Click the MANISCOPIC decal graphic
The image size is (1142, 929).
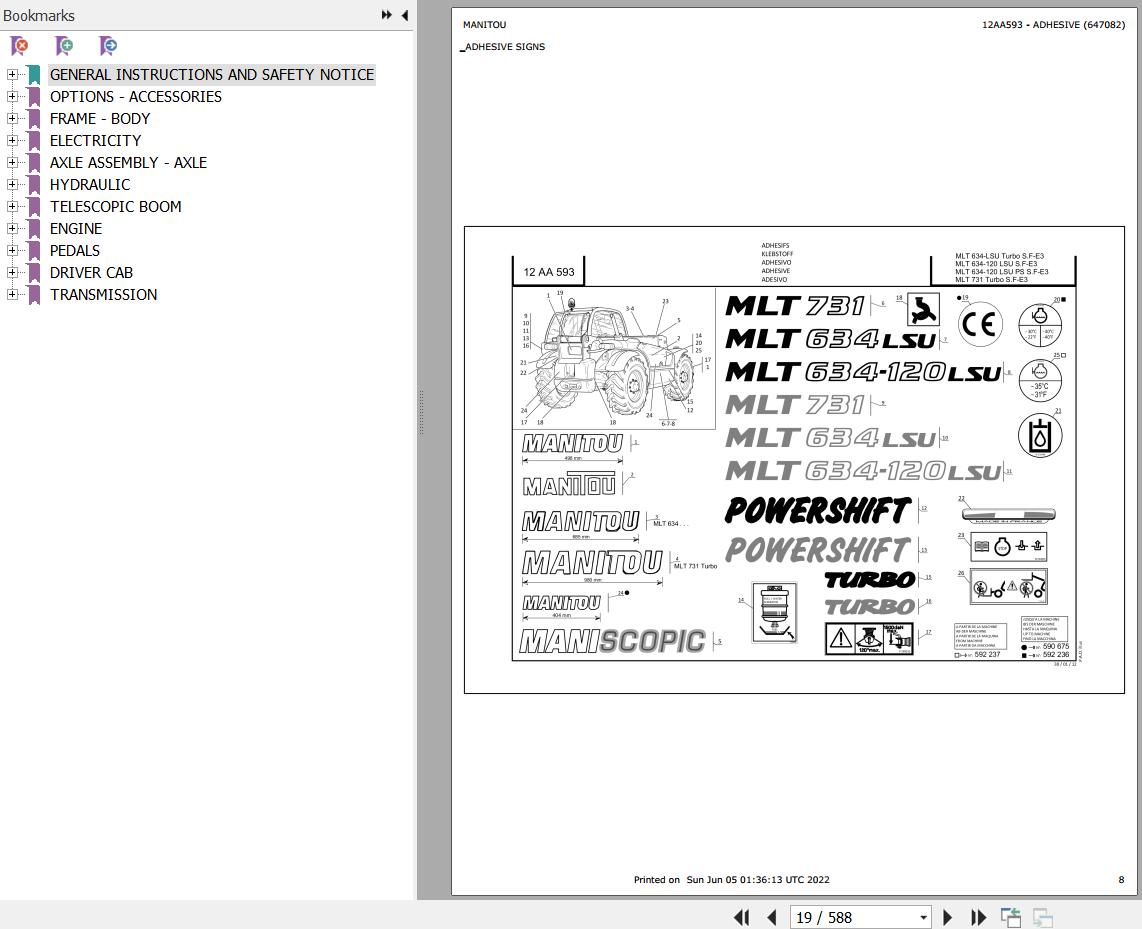click(x=613, y=641)
